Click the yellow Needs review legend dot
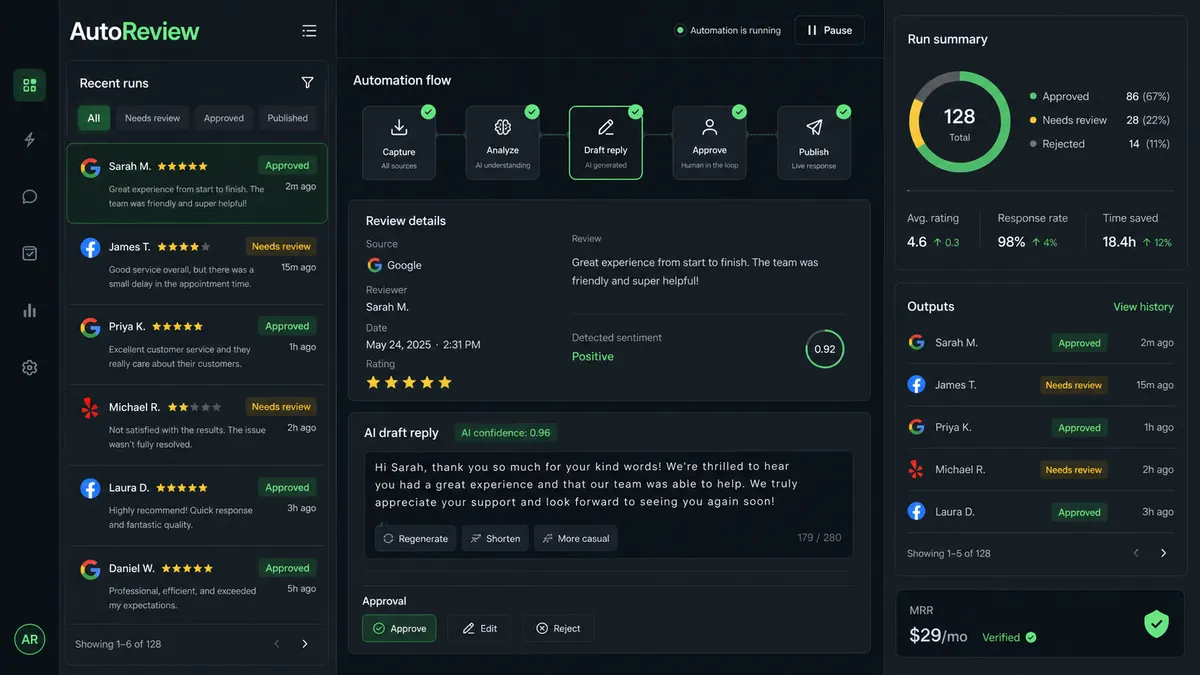Image resolution: width=1200 pixels, height=675 pixels. (x=1033, y=120)
